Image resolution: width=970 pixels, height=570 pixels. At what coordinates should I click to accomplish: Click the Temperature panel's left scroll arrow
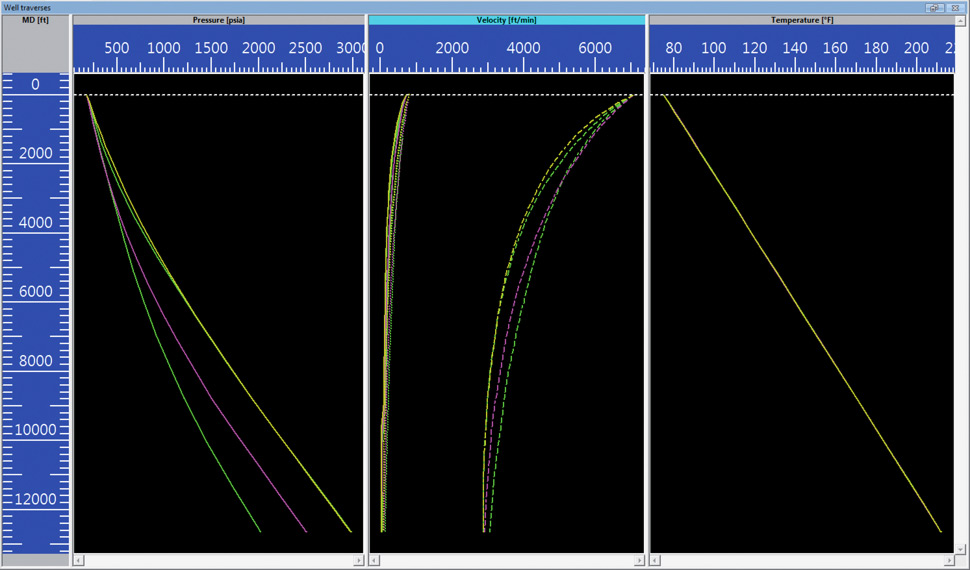coord(656,561)
